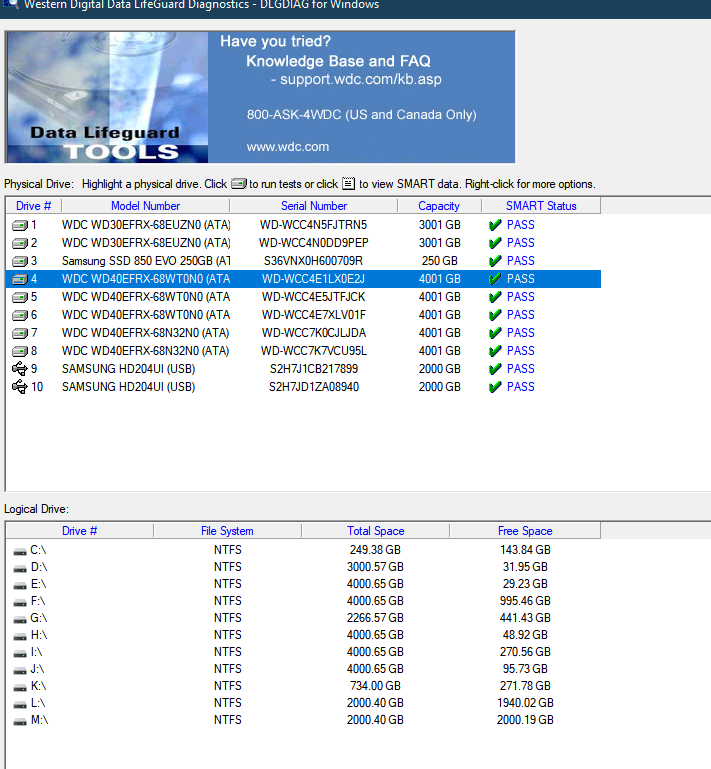Screen dimensions: 711x769
Task: Click the M:\ logical drive icon
Action: [20, 722]
